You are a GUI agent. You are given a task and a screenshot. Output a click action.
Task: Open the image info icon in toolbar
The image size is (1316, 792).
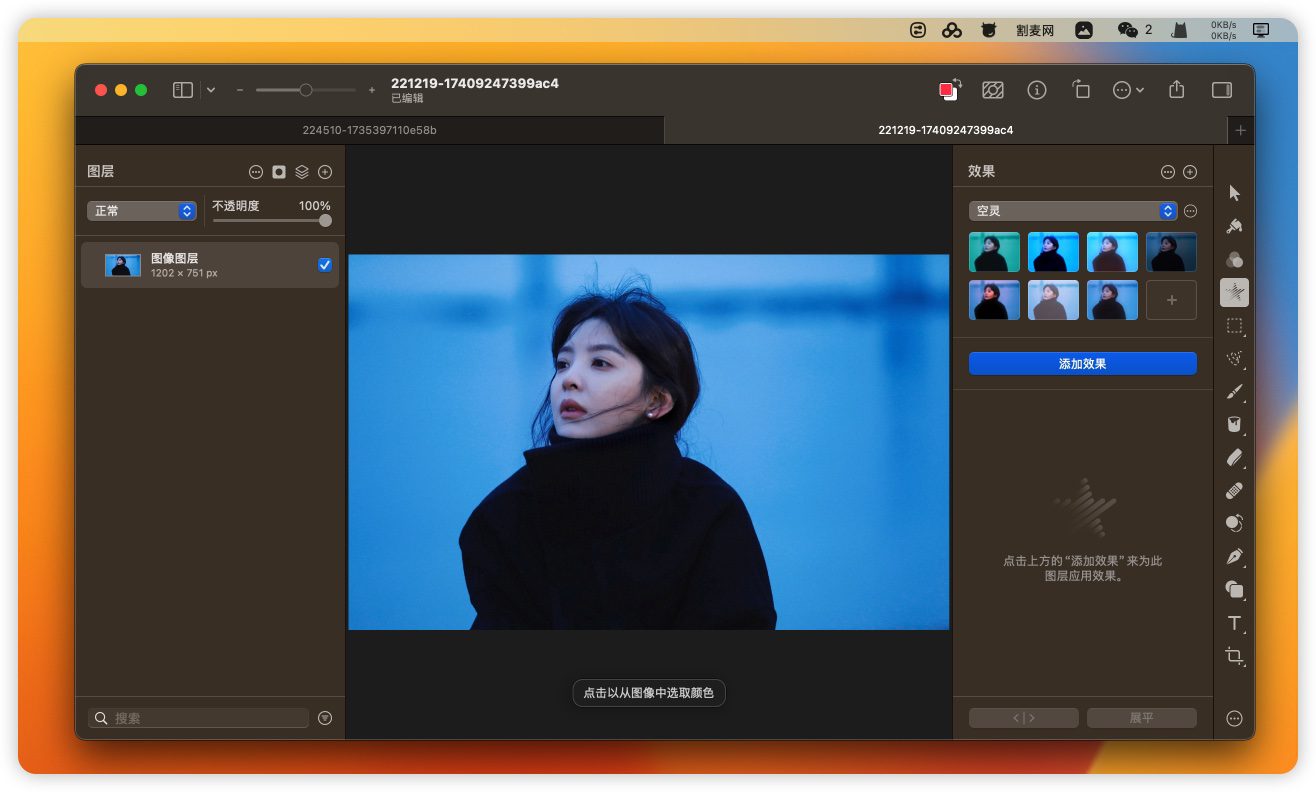point(1037,90)
